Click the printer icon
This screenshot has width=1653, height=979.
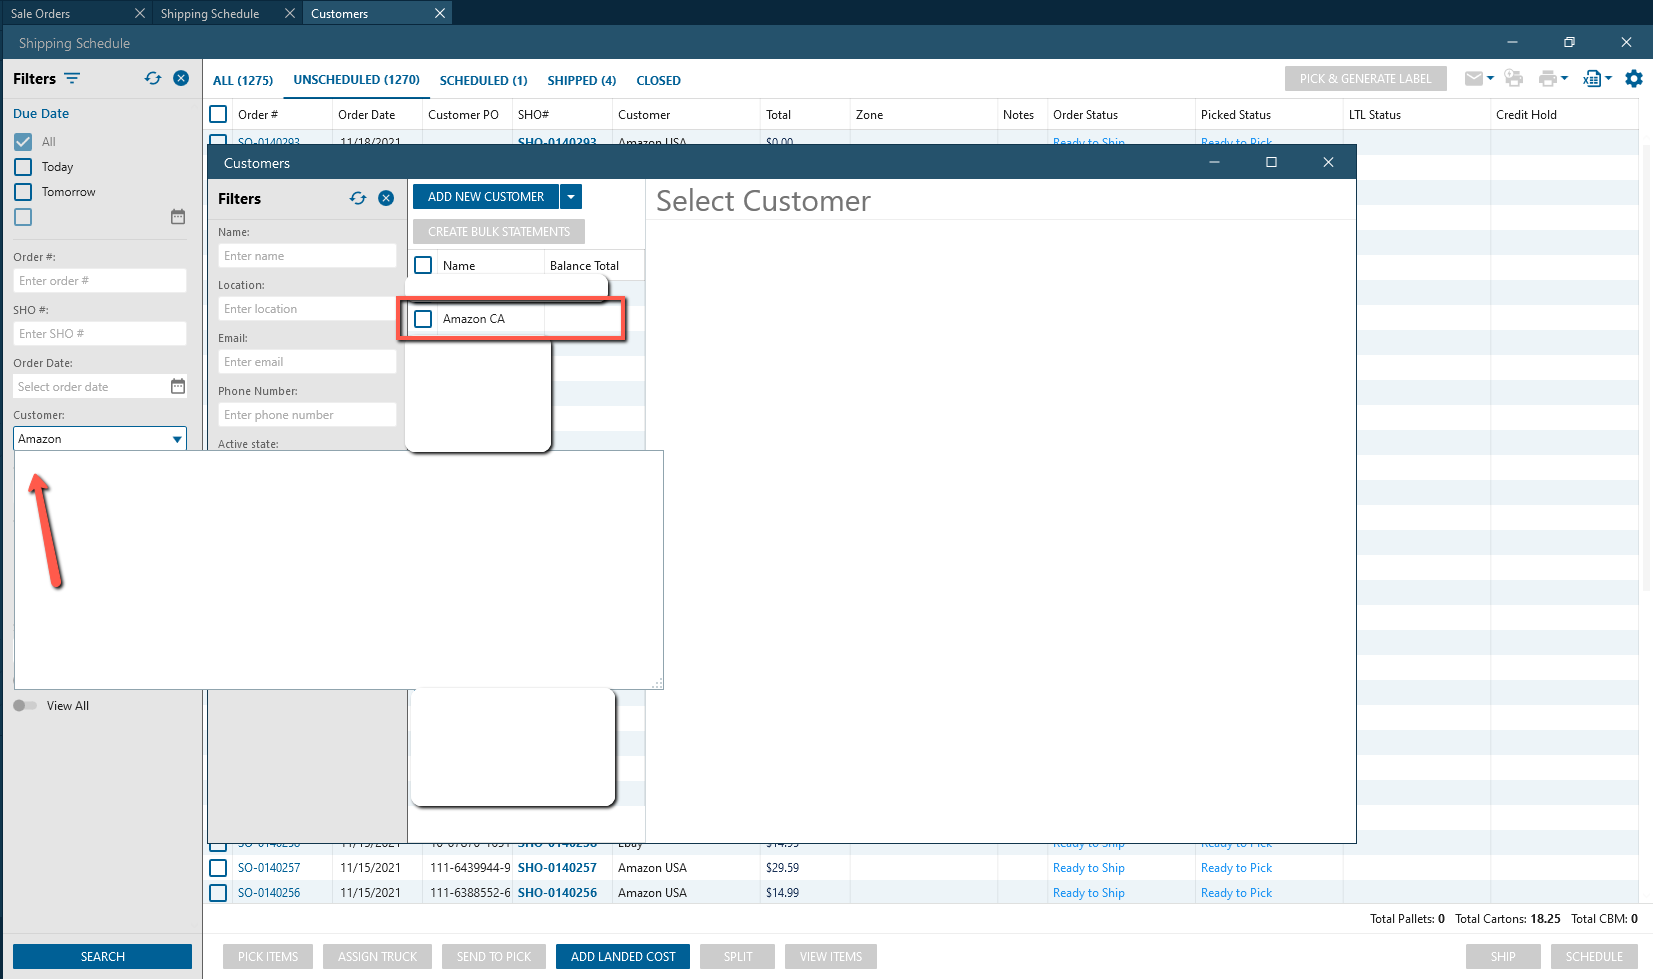[1548, 78]
